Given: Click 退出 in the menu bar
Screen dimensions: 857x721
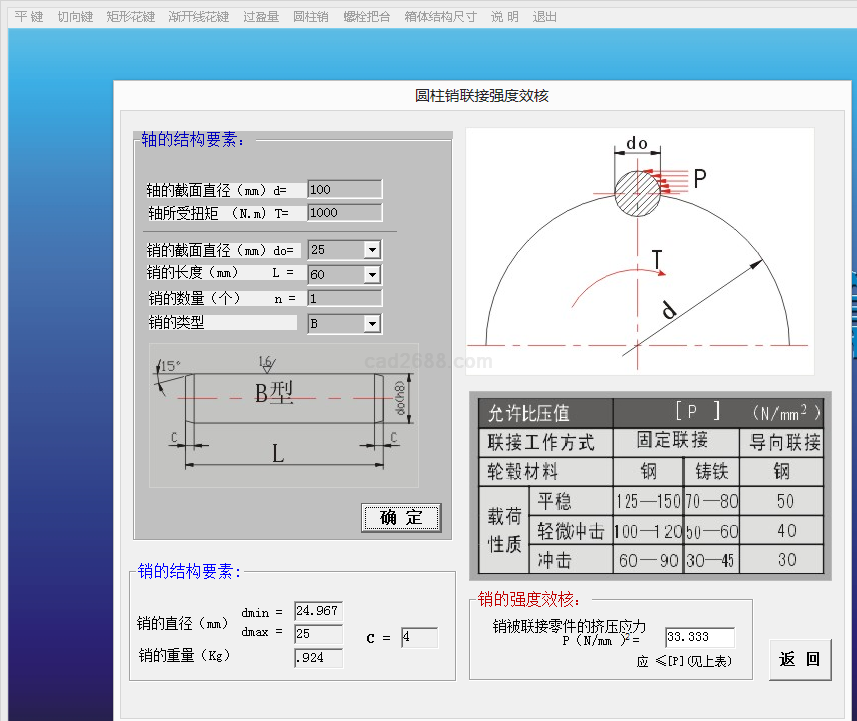Looking at the screenshot, I should [x=545, y=17].
